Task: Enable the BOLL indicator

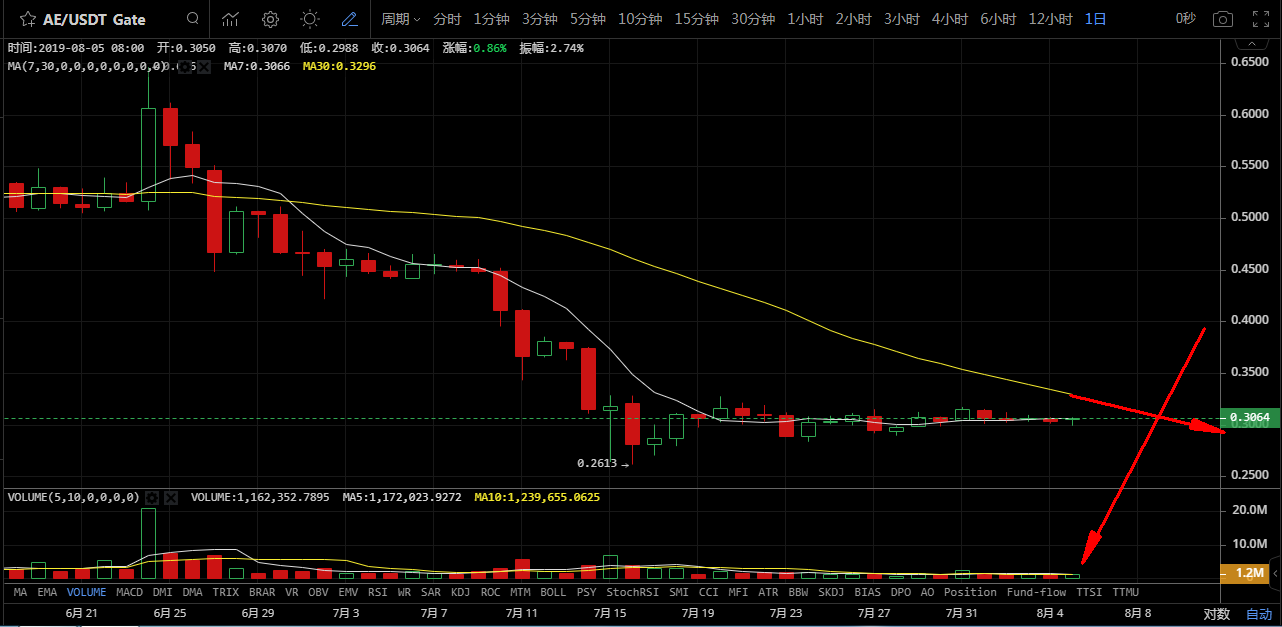Action: [x=553, y=592]
